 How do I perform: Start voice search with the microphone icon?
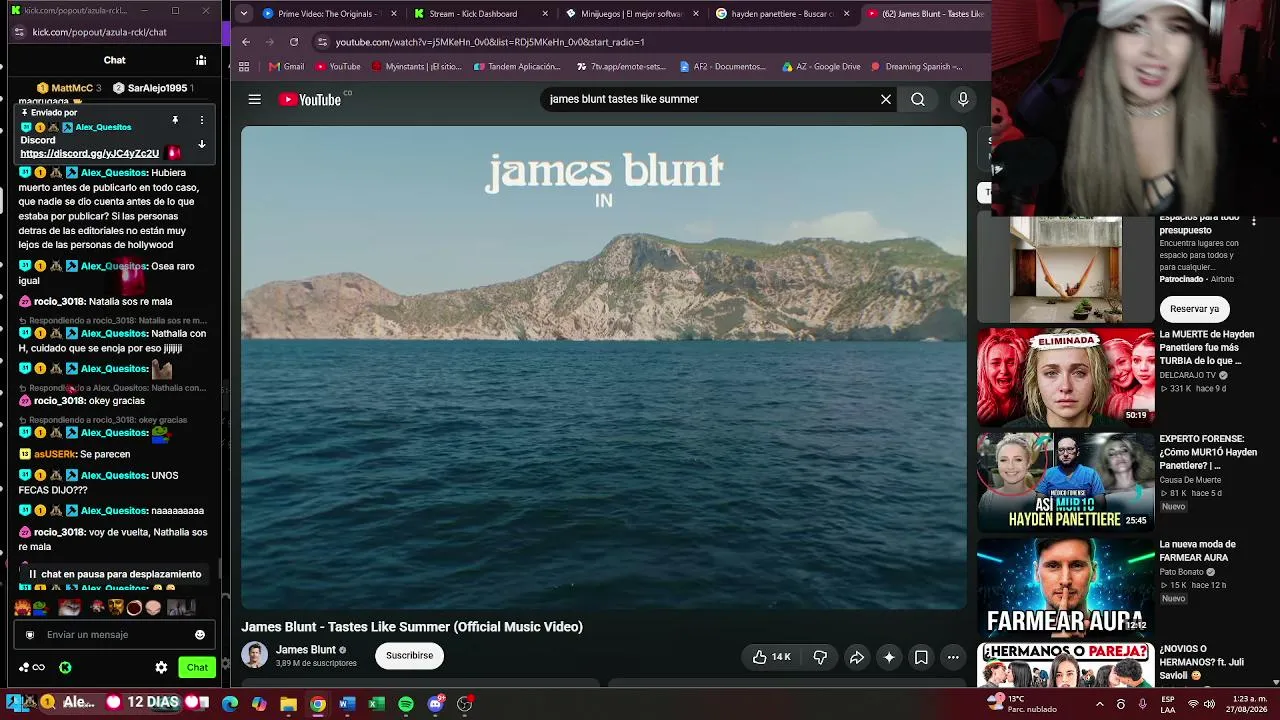click(963, 99)
